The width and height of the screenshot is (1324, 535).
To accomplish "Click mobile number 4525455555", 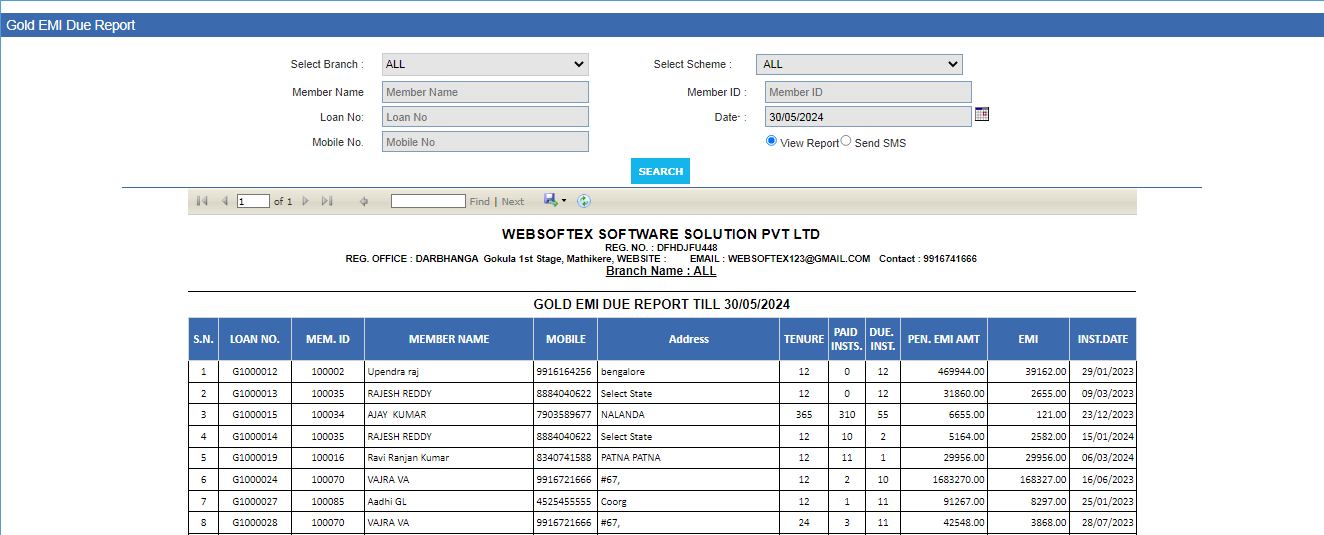I will click(x=564, y=501).
